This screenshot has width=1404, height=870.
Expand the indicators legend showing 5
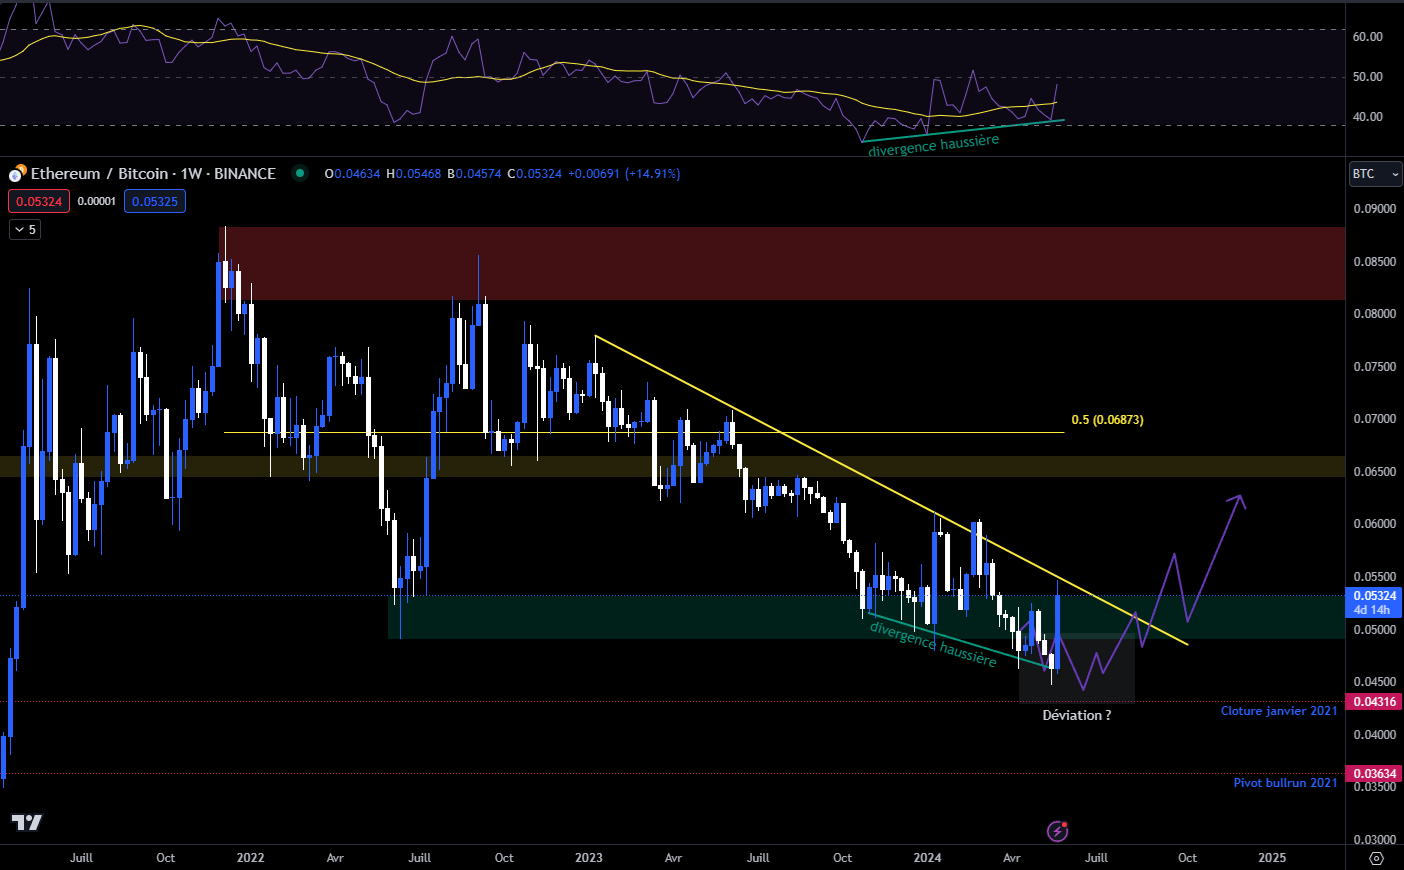(25, 230)
